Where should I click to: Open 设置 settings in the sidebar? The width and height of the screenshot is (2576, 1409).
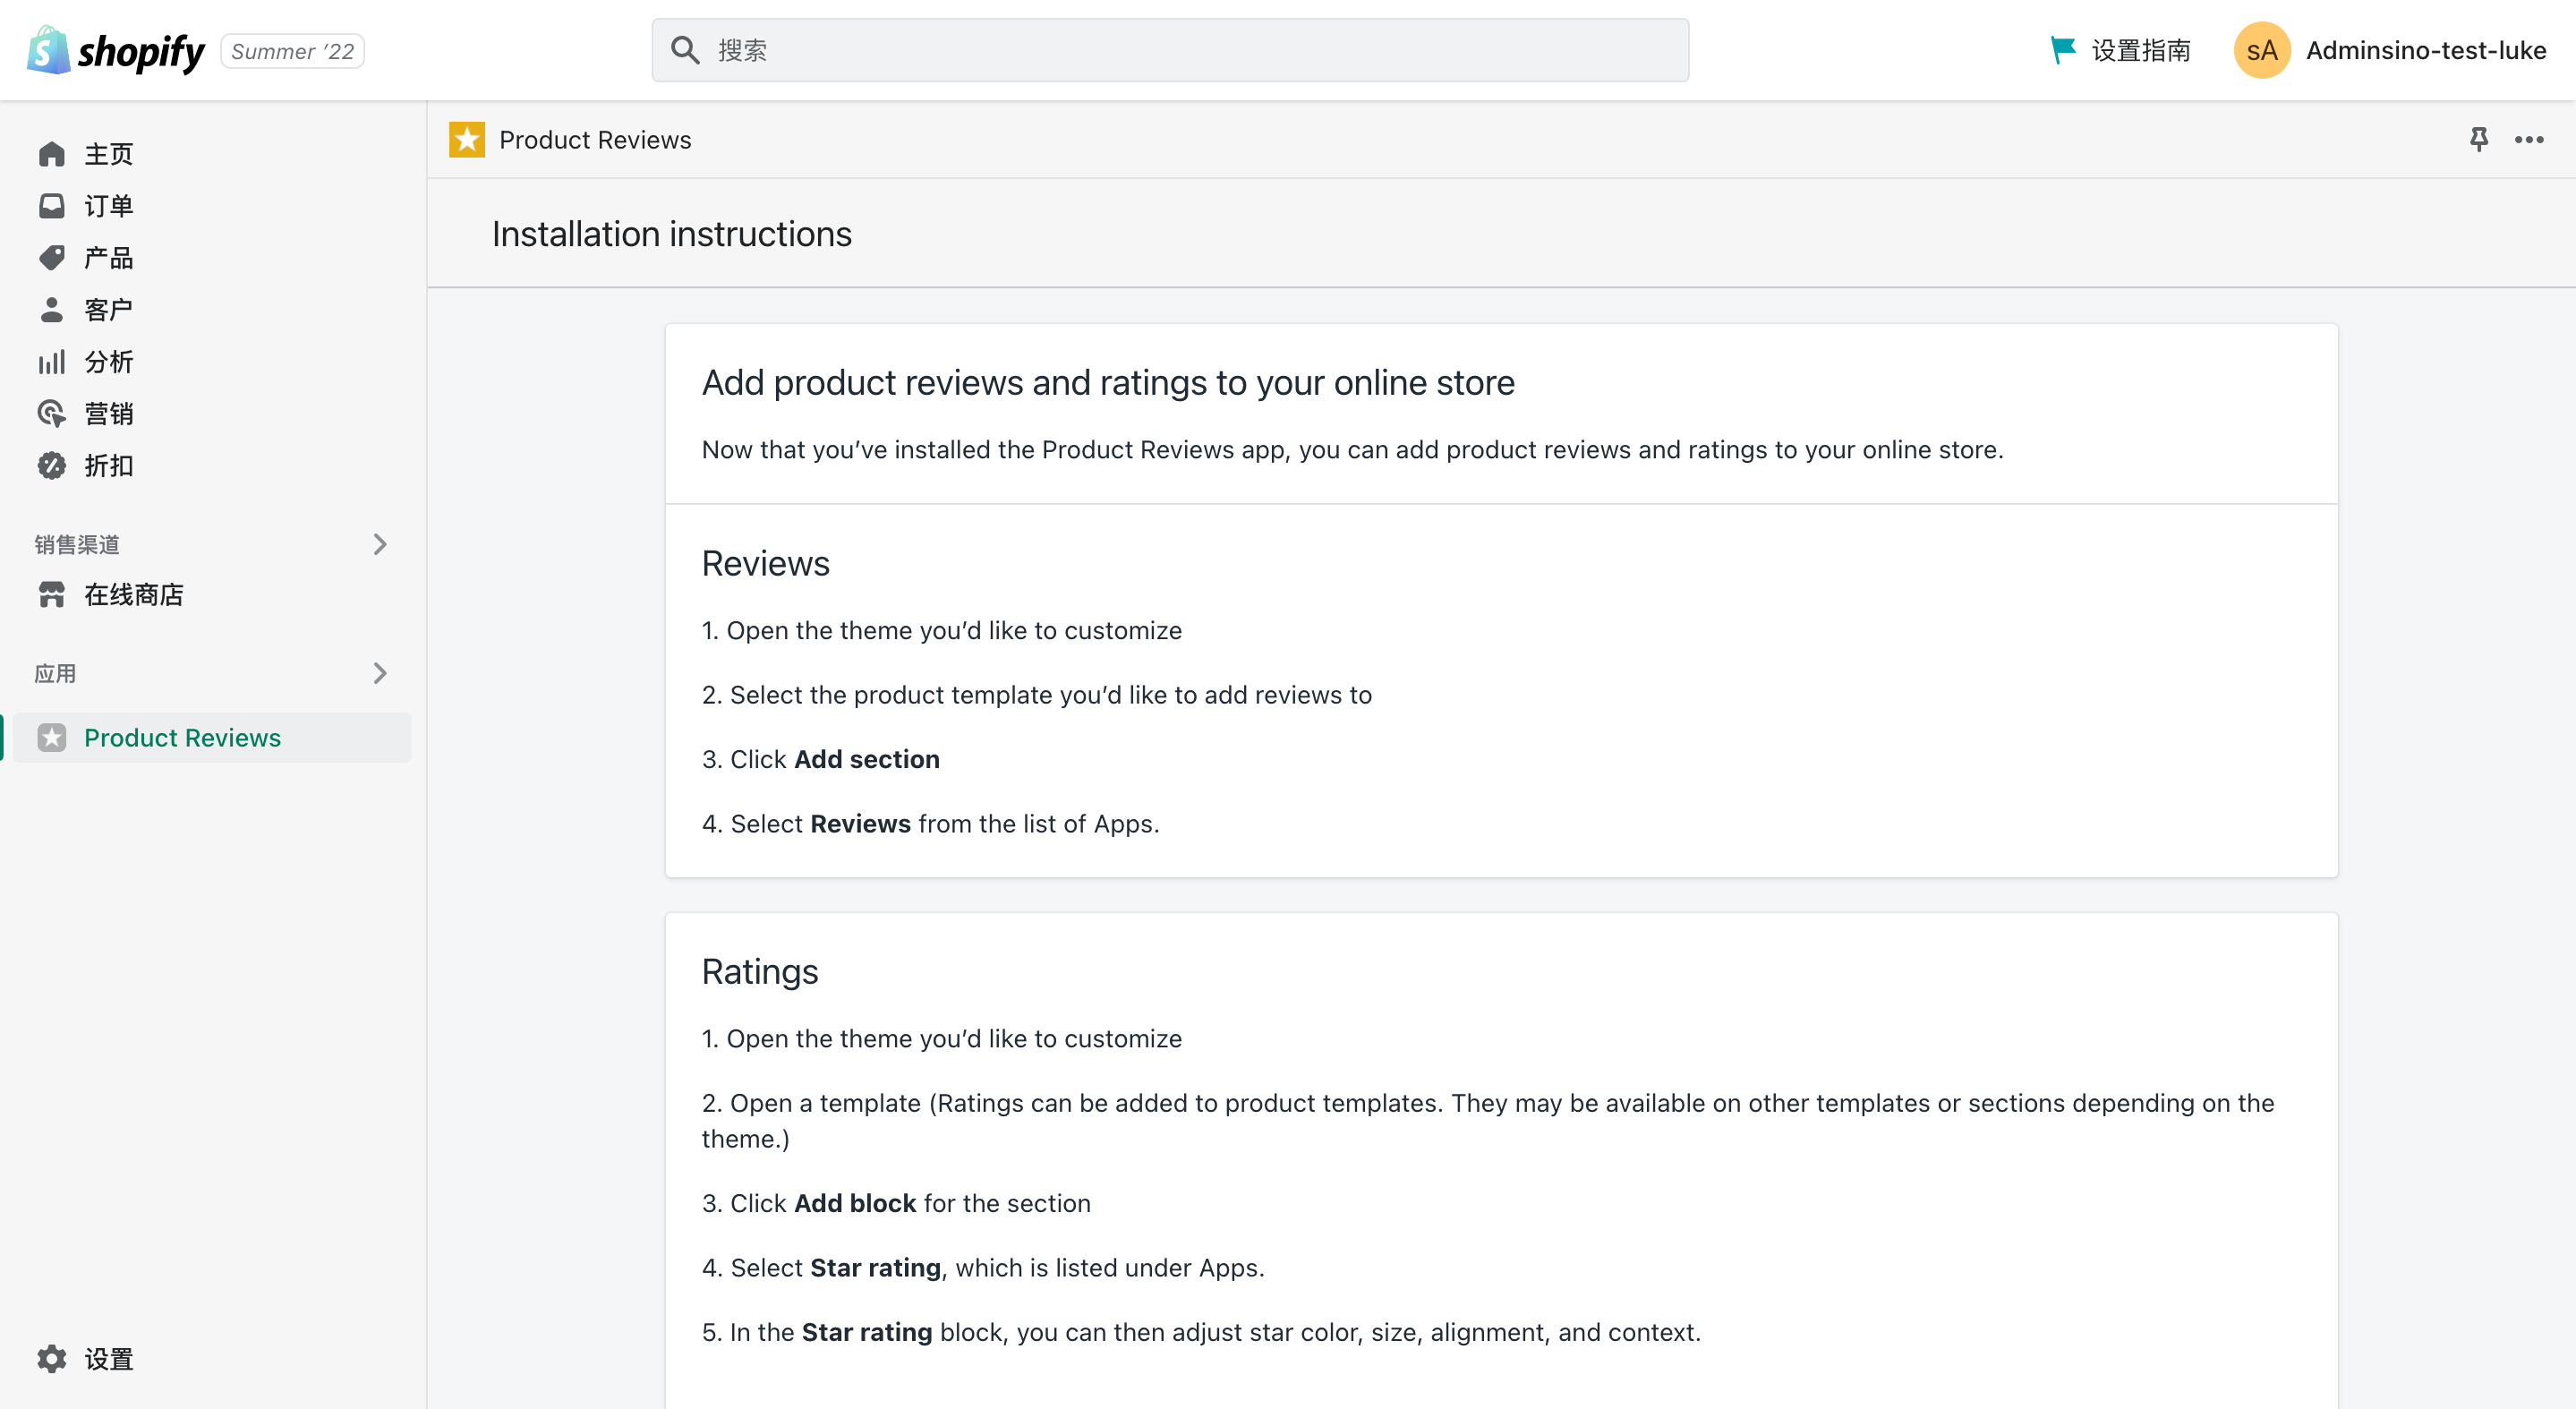click(109, 1359)
